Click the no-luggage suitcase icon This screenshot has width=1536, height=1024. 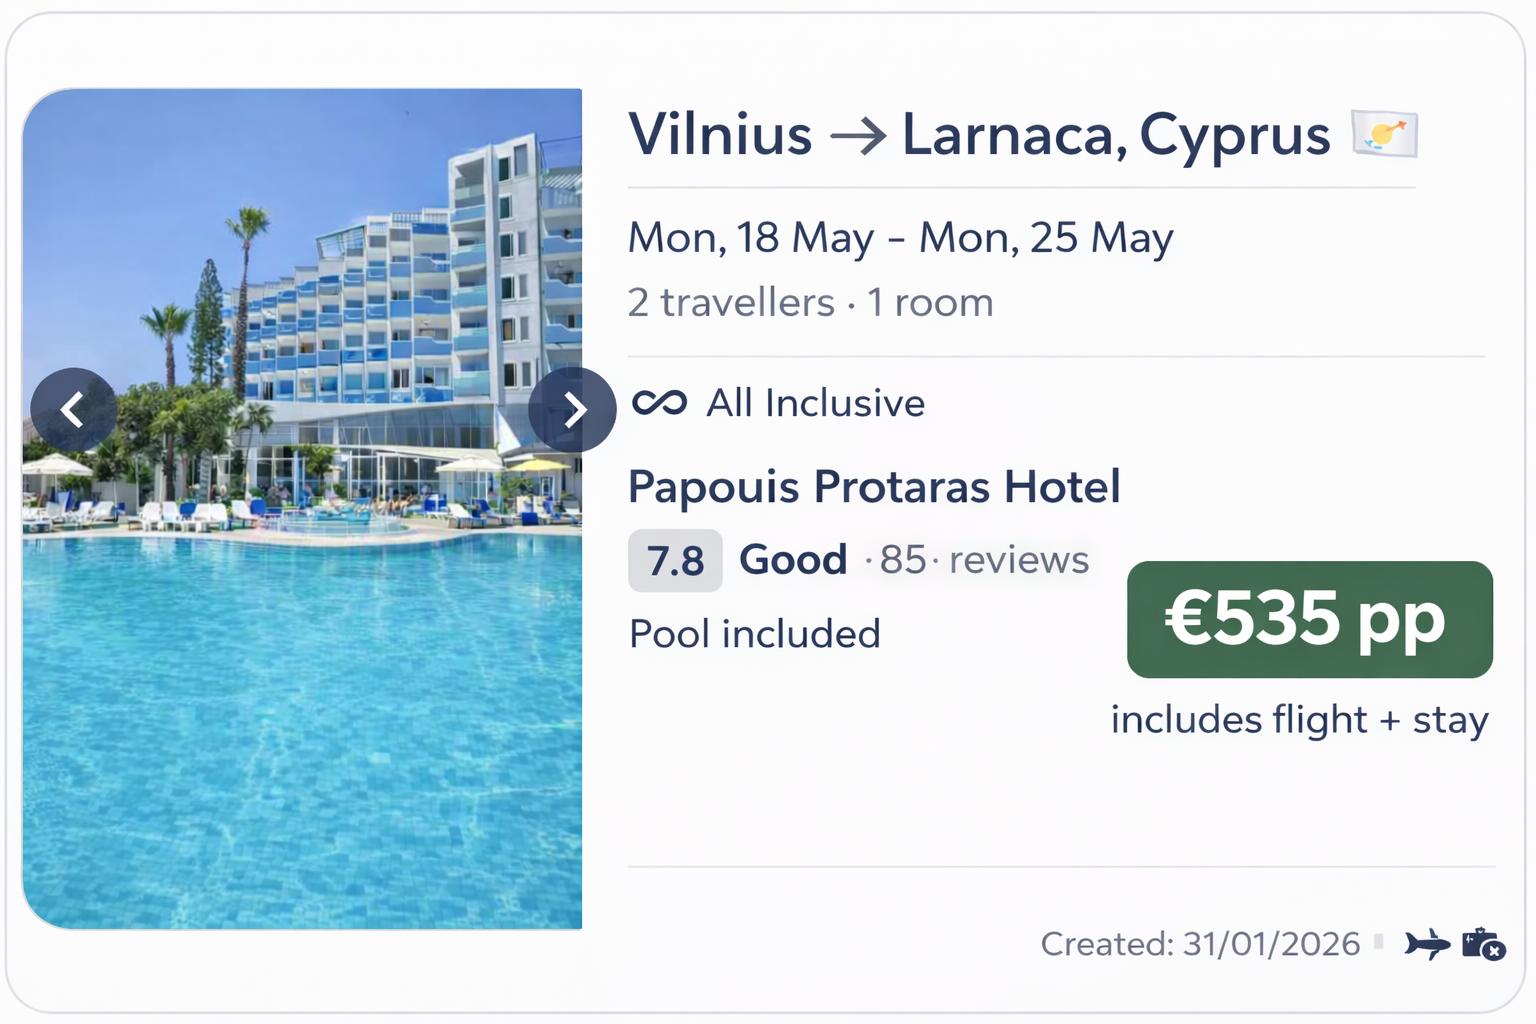[x=1483, y=943]
